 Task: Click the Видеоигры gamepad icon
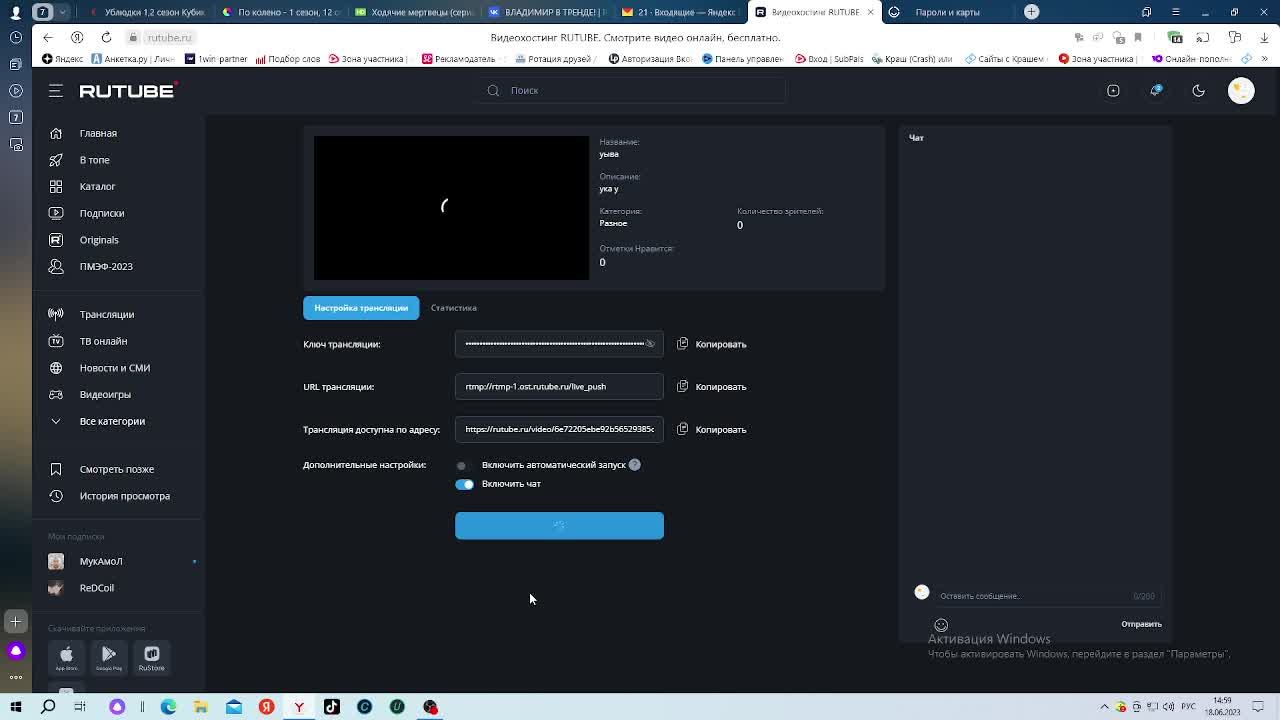pyautogui.click(x=56, y=394)
